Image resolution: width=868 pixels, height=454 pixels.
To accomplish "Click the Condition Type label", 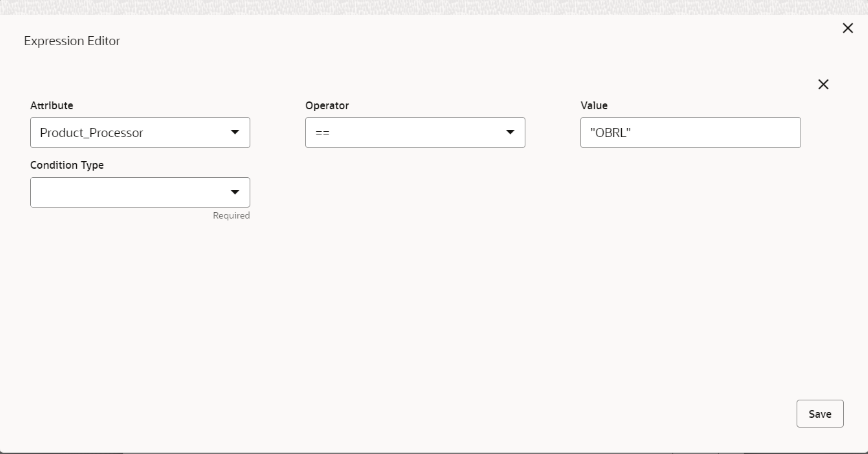I will click(67, 165).
